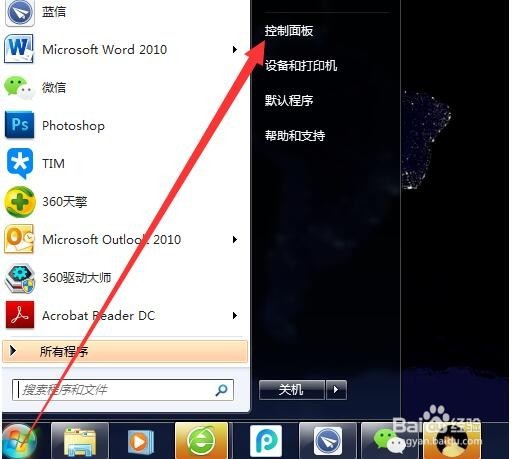
Task: Open the TIM star icon
Action: (x=20, y=164)
